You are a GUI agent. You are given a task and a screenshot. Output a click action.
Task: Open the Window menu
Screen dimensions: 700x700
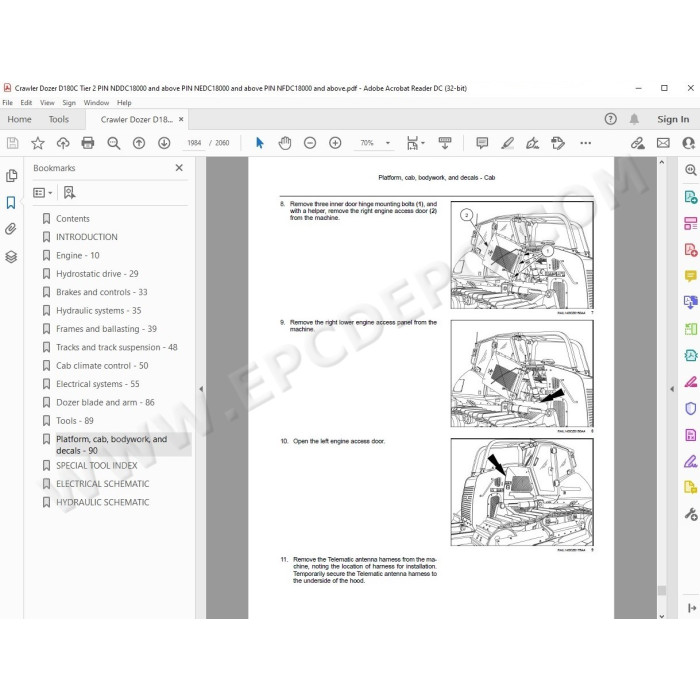[x=96, y=103]
